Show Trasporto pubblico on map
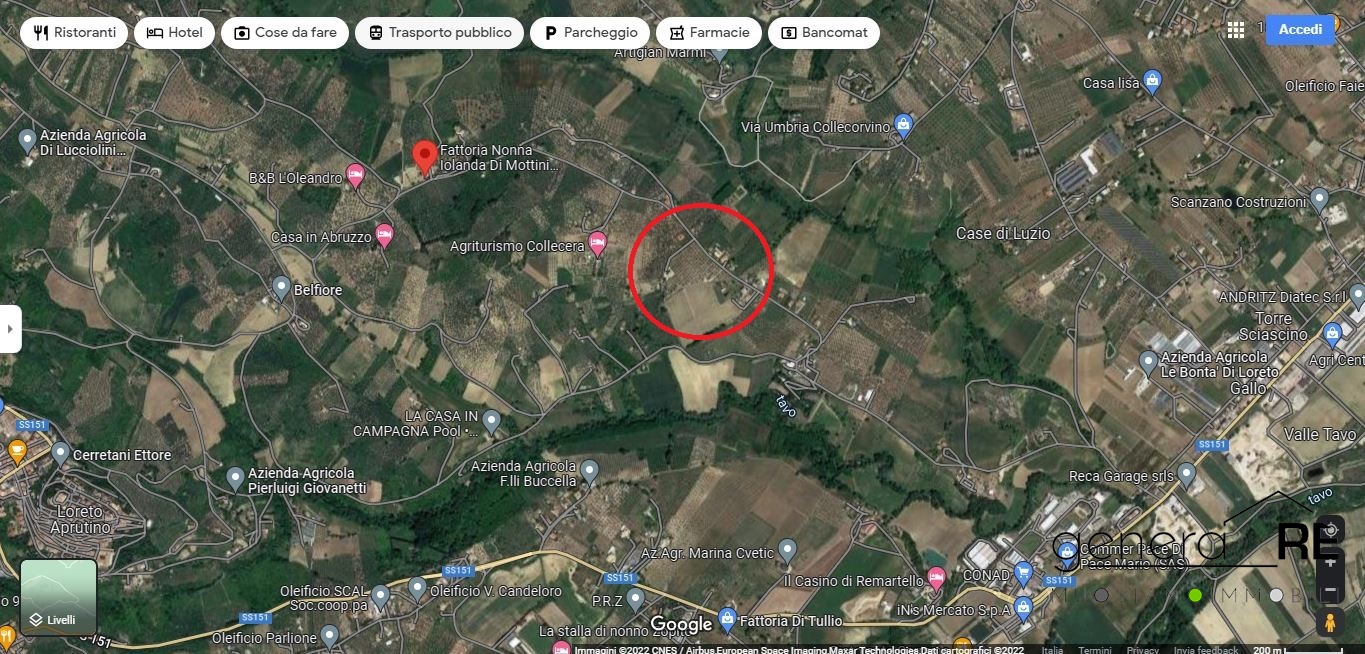The height and width of the screenshot is (654, 1365). tap(439, 32)
